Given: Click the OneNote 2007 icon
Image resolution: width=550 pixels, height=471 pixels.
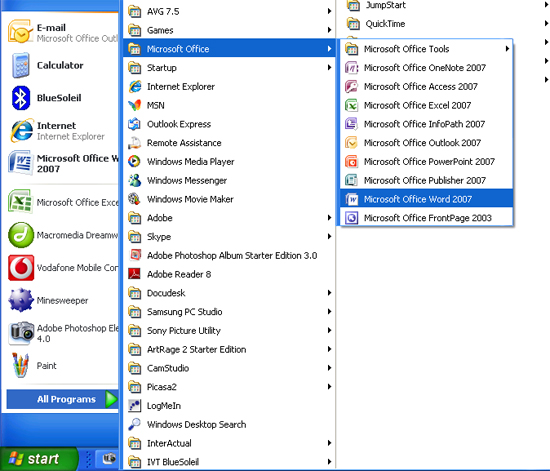Looking at the screenshot, I should (x=351, y=68).
